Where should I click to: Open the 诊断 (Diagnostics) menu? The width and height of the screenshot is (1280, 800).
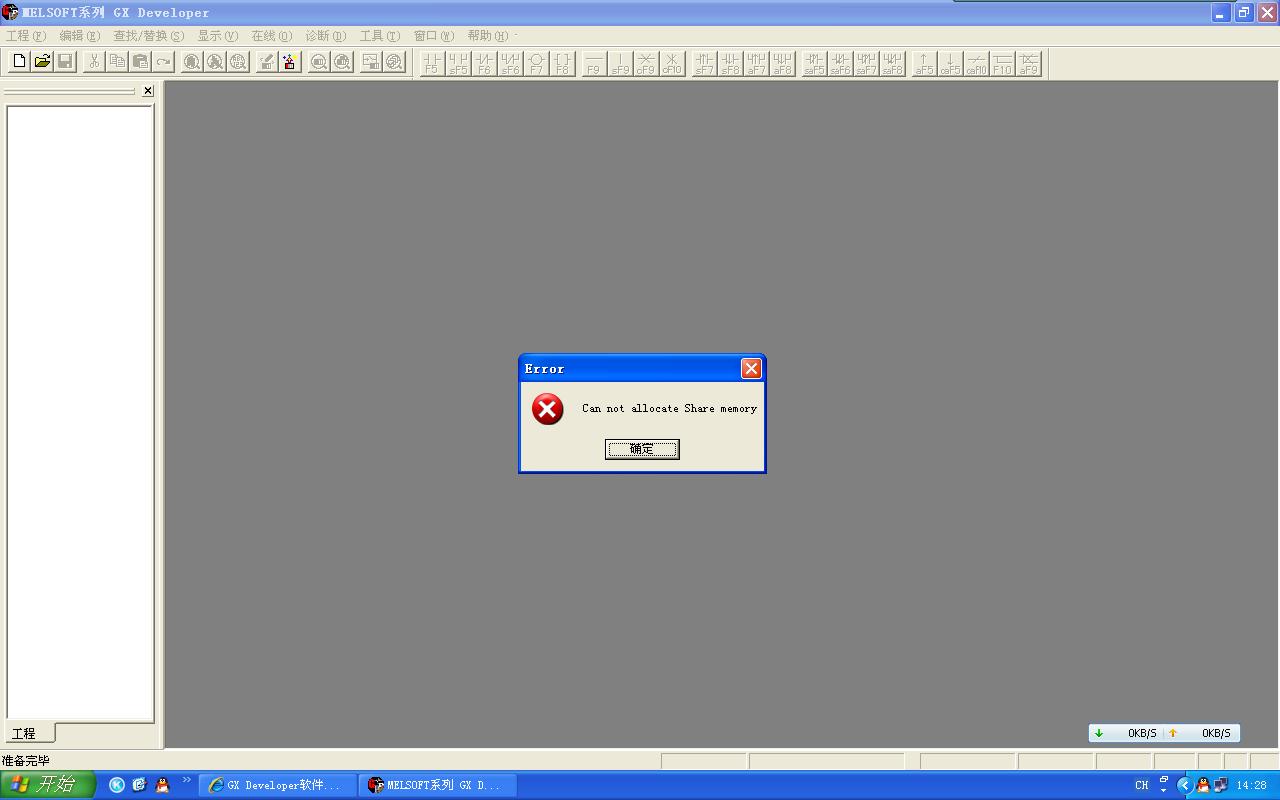(x=325, y=36)
